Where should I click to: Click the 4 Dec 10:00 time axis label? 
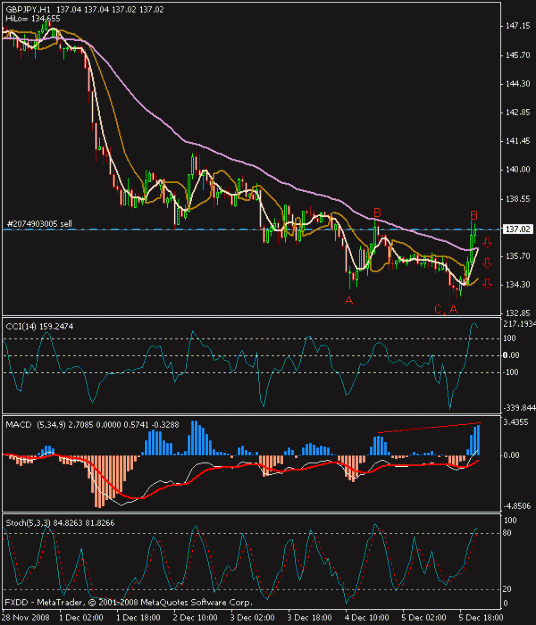click(367, 618)
